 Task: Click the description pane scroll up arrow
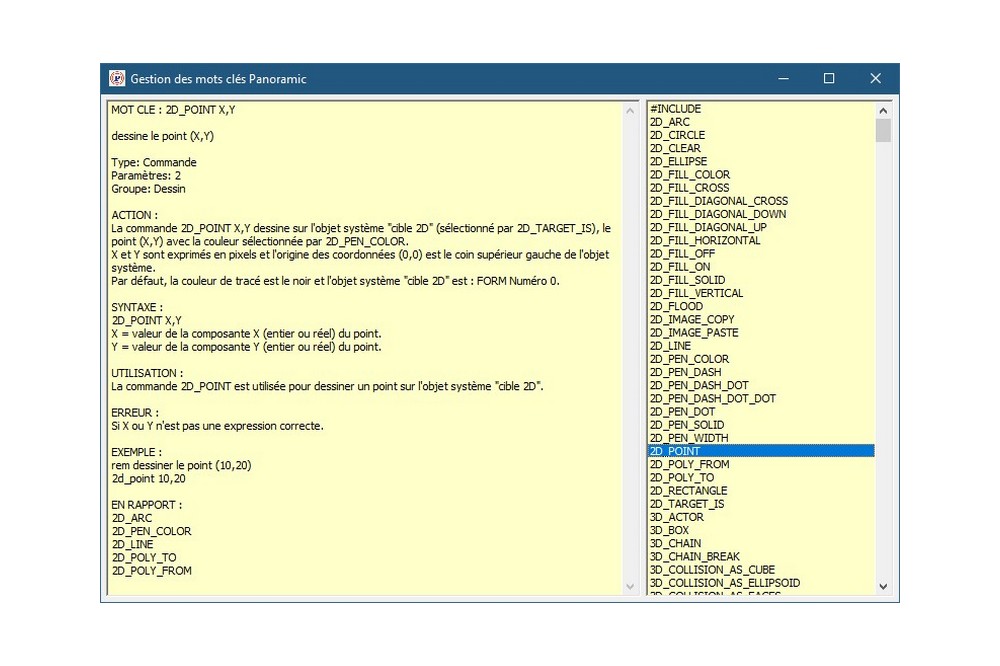point(630,110)
